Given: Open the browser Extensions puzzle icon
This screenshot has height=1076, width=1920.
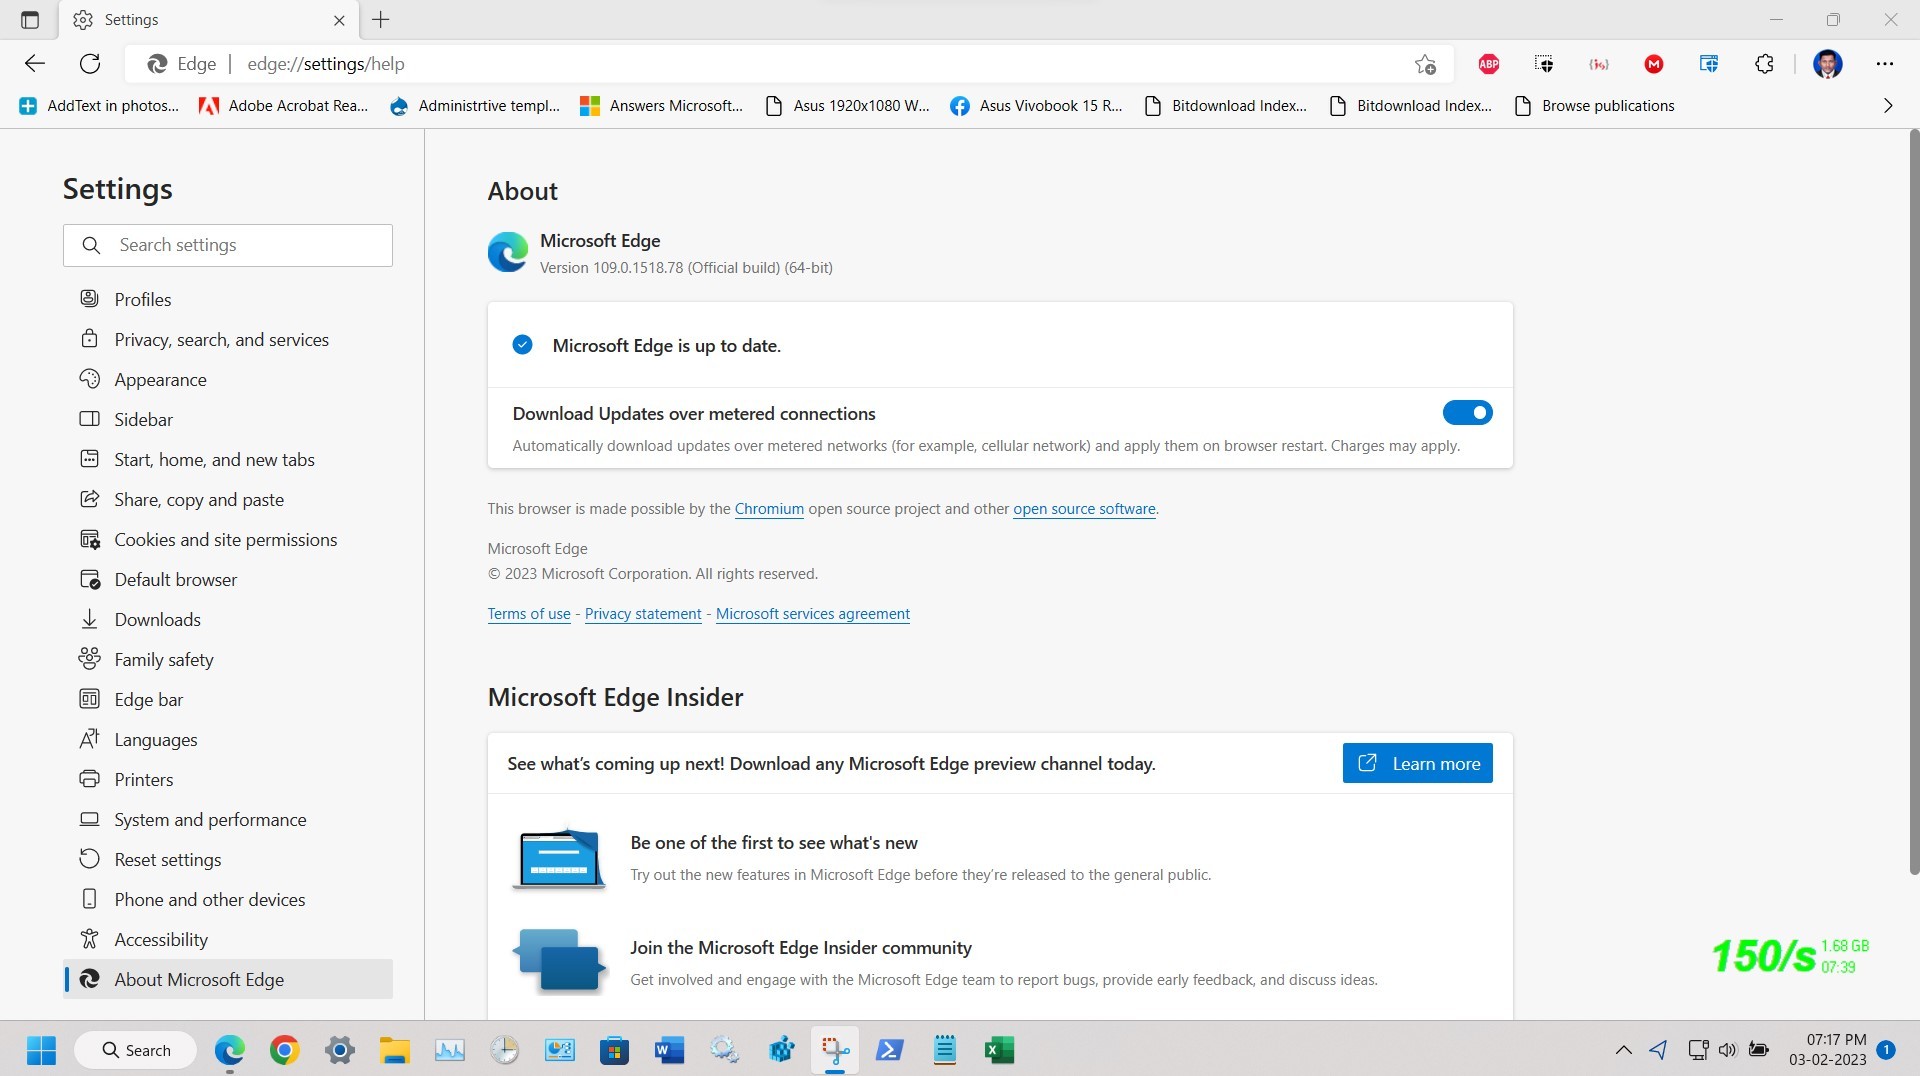Looking at the screenshot, I should pyautogui.click(x=1764, y=64).
